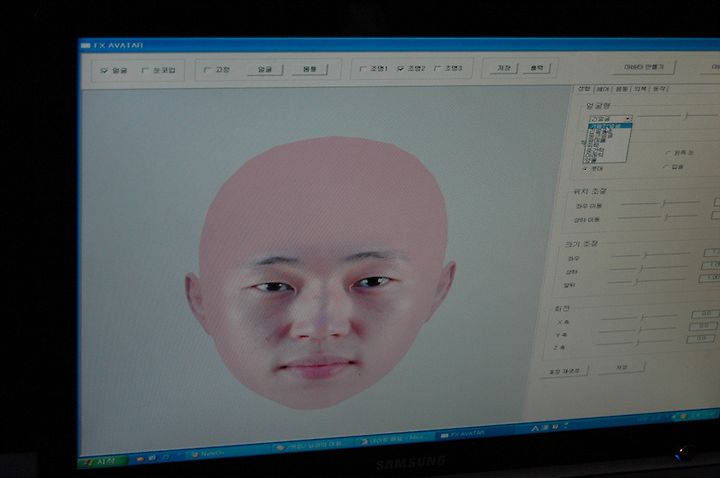Click the 저장 button below the rotation section

point(621,368)
